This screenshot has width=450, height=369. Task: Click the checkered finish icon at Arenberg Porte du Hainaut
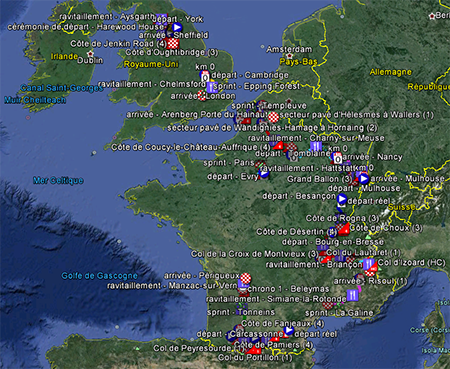pos(273,117)
